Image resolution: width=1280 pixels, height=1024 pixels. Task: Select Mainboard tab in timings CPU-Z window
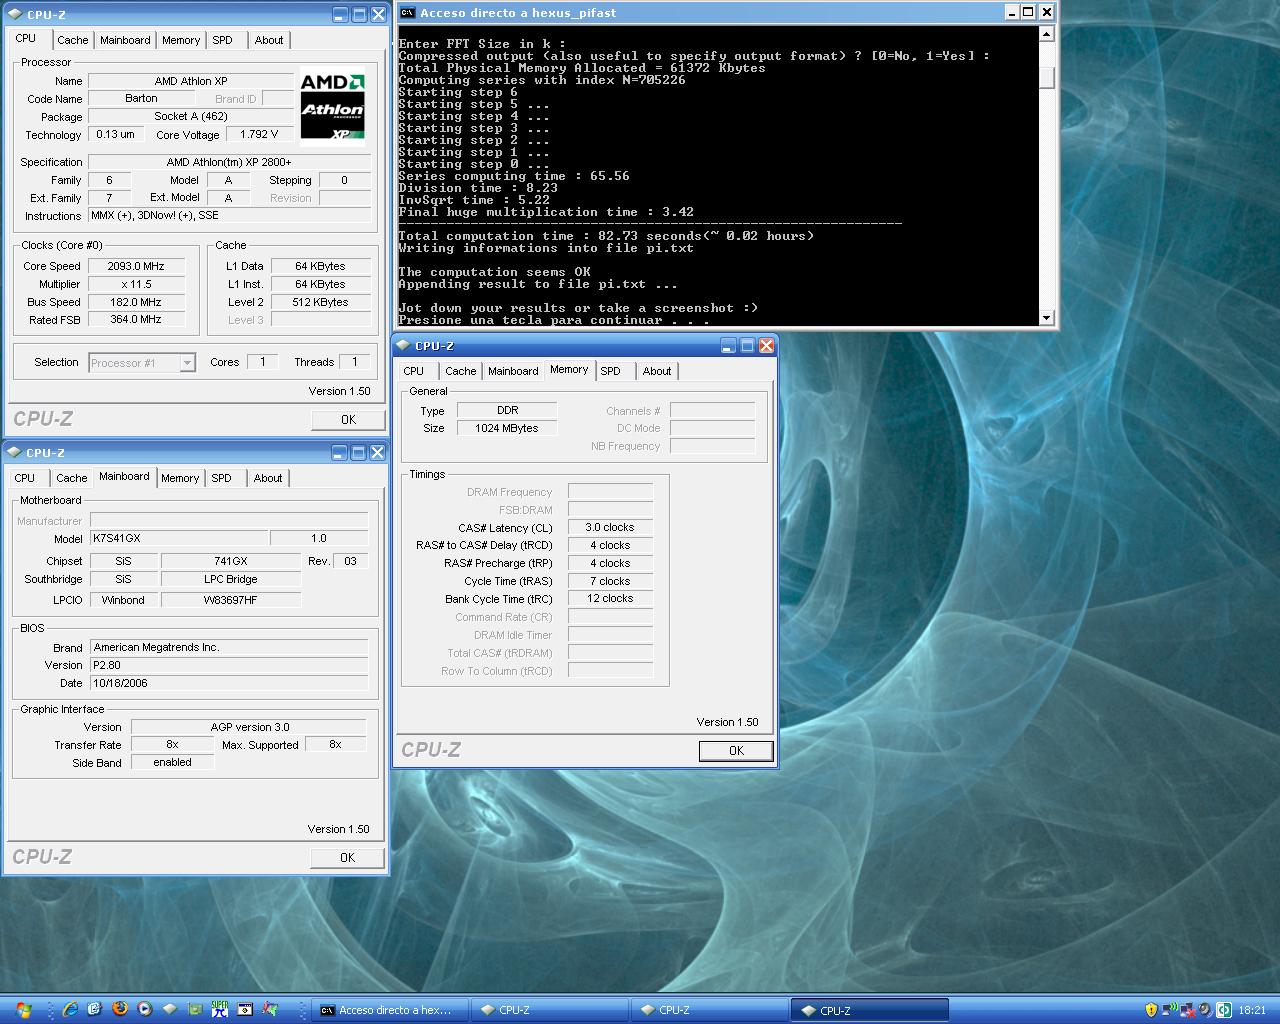point(513,372)
